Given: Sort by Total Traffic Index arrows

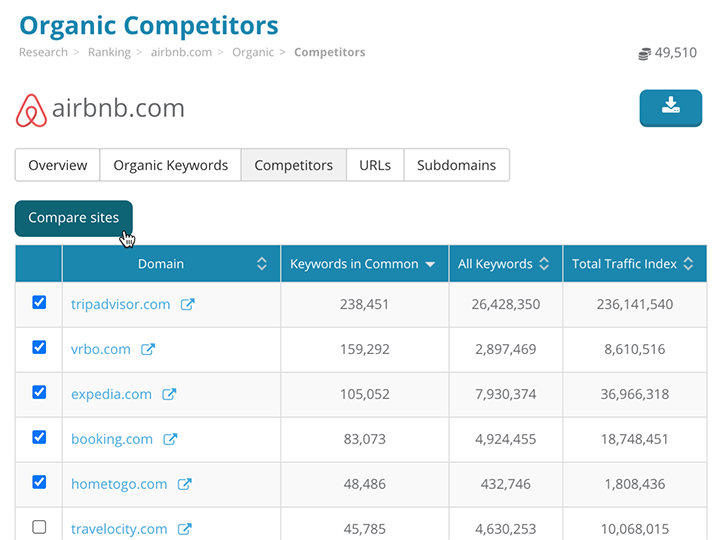Looking at the screenshot, I should (687, 264).
